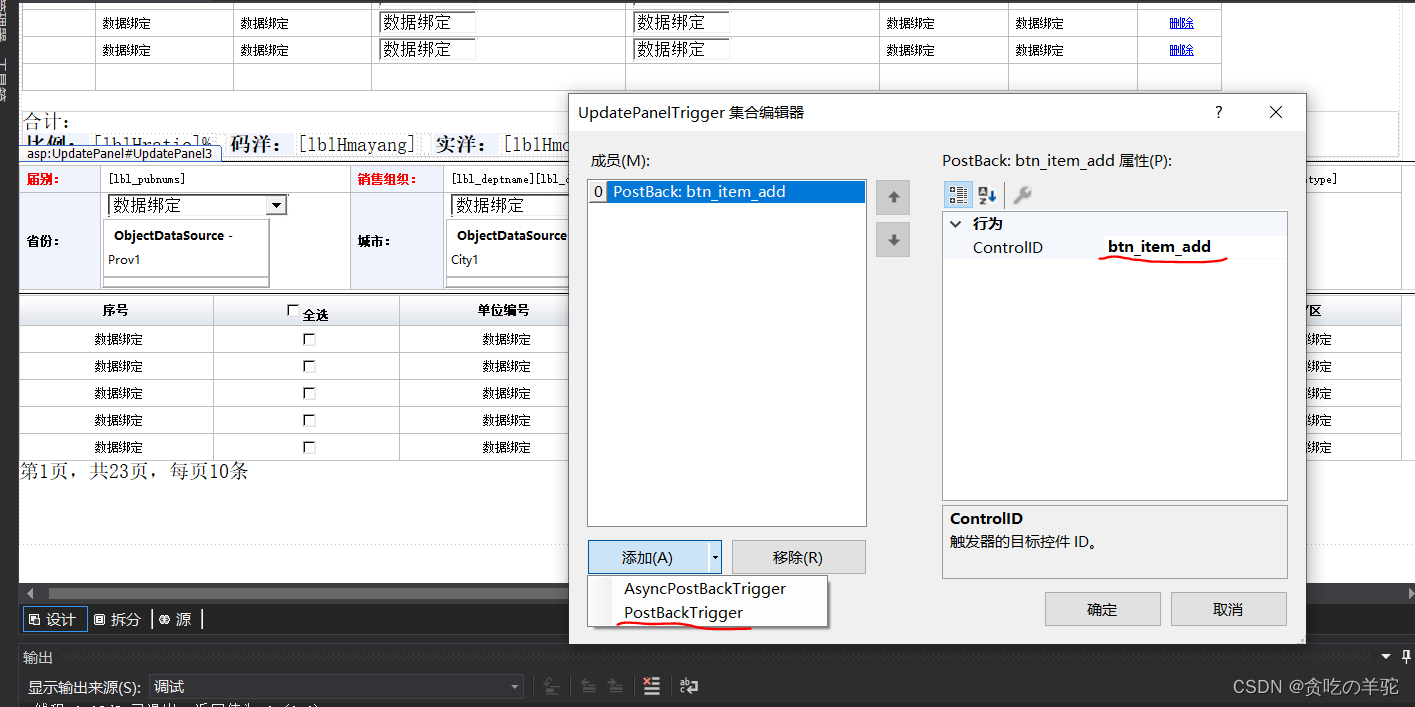Go to previous message in output toolbar

(x=587, y=686)
